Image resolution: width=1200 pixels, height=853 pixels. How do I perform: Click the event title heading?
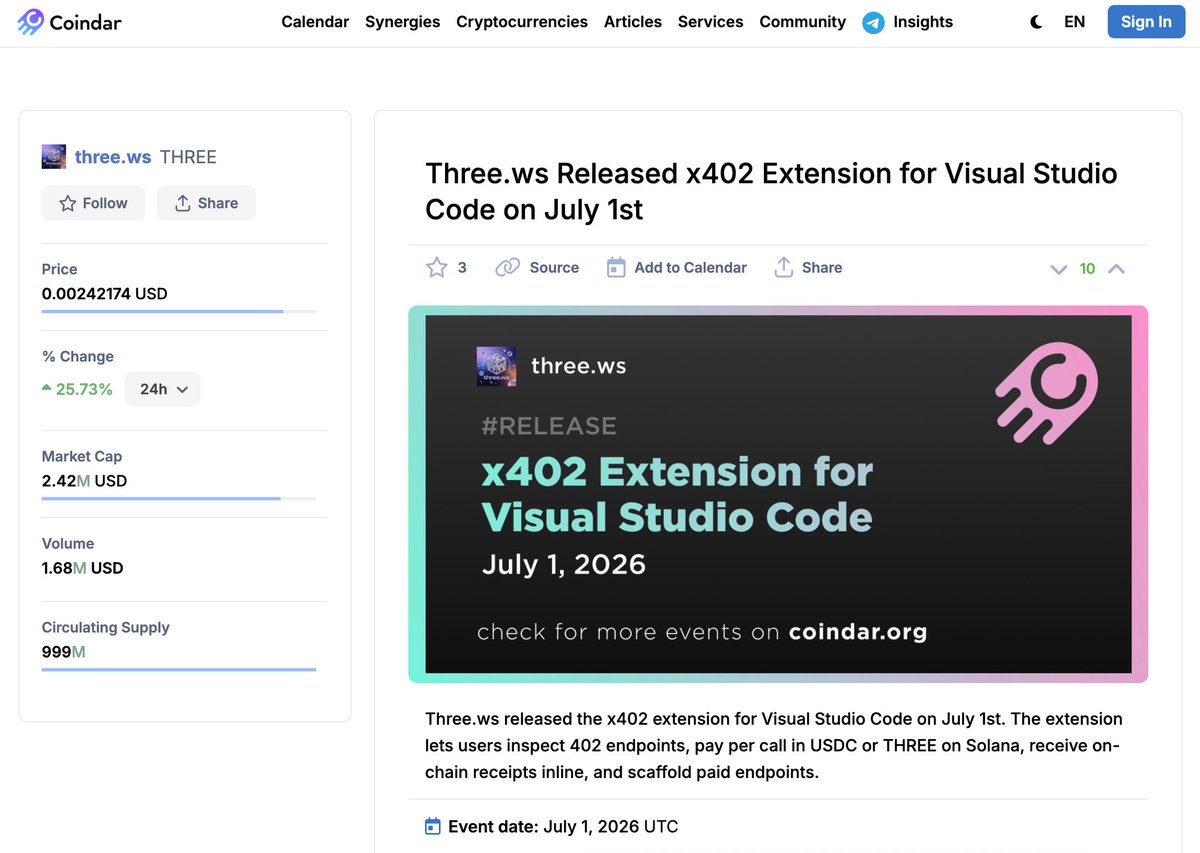[x=771, y=190]
